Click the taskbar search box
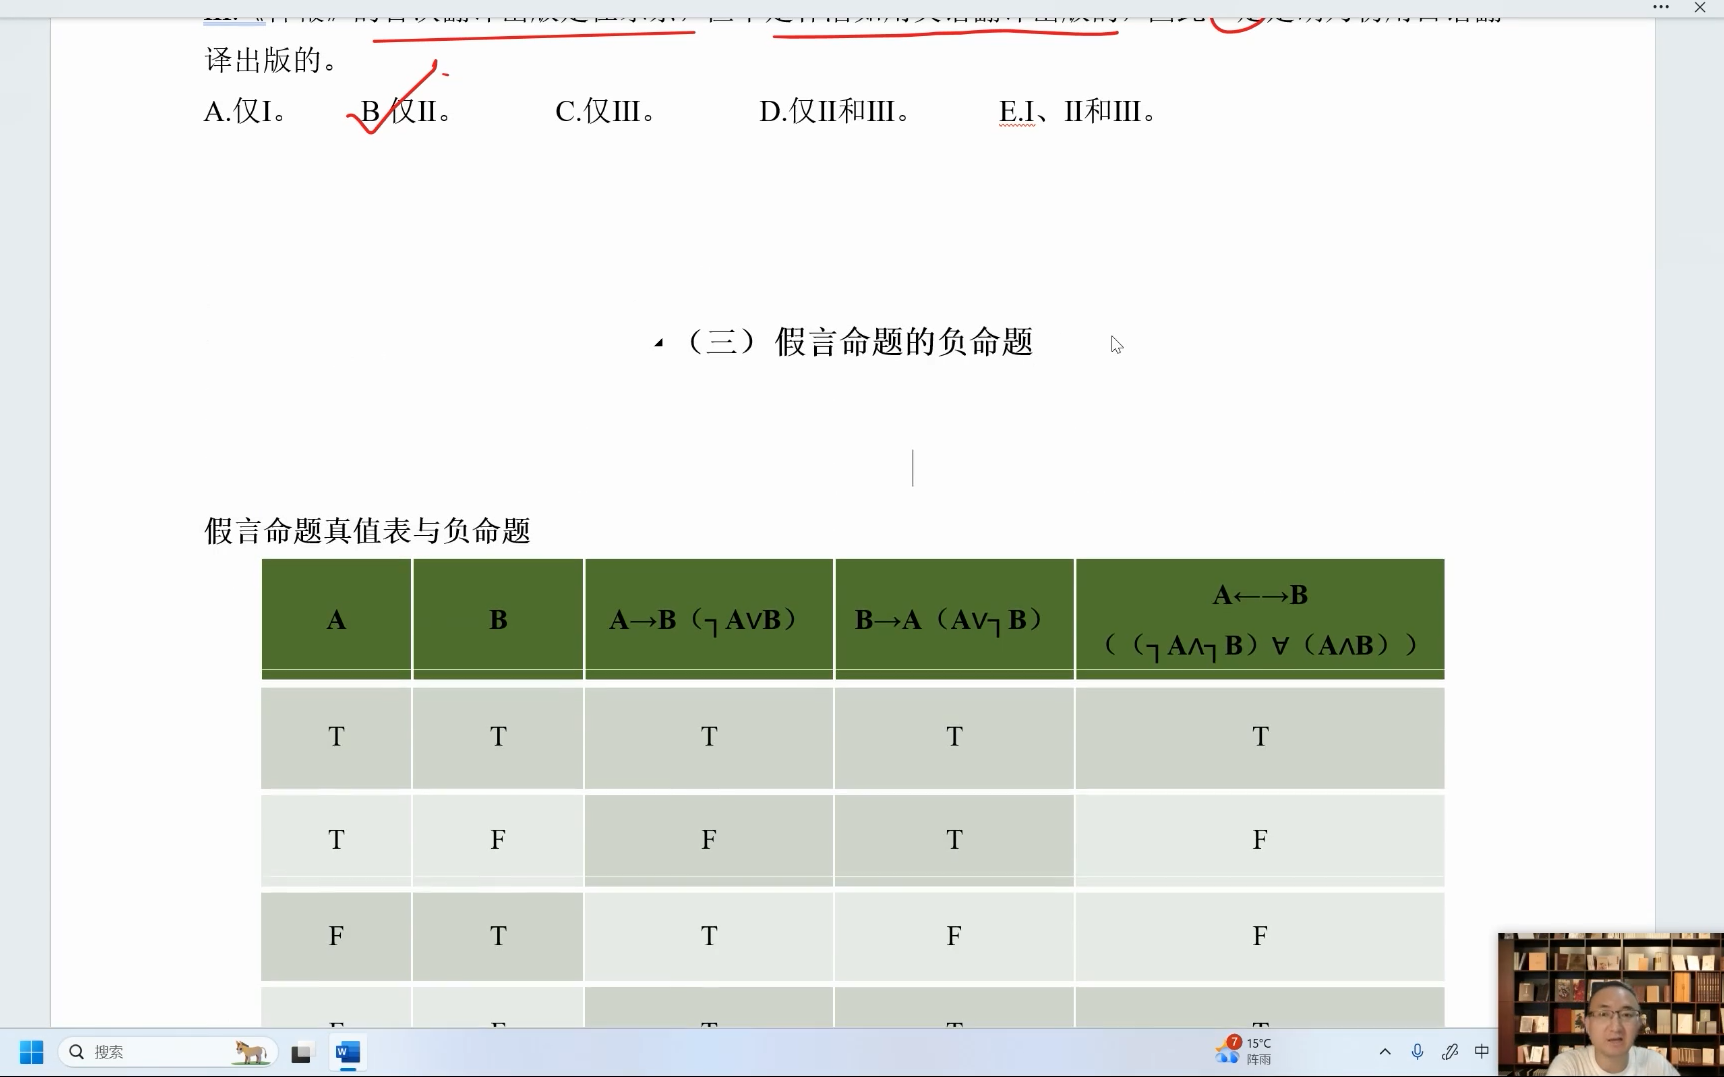Image resolution: width=1724 pixels, height=1077 pixels. tap(150, 1052)
